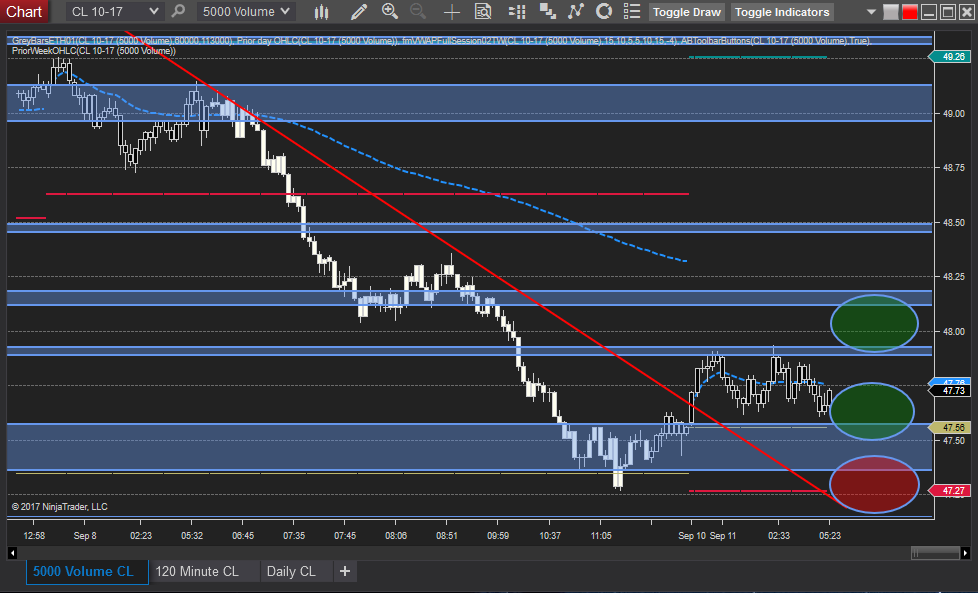The height and width of the screenshot is (593, 978).
Task: Open the data box icon
Action: tap(483, 11)
